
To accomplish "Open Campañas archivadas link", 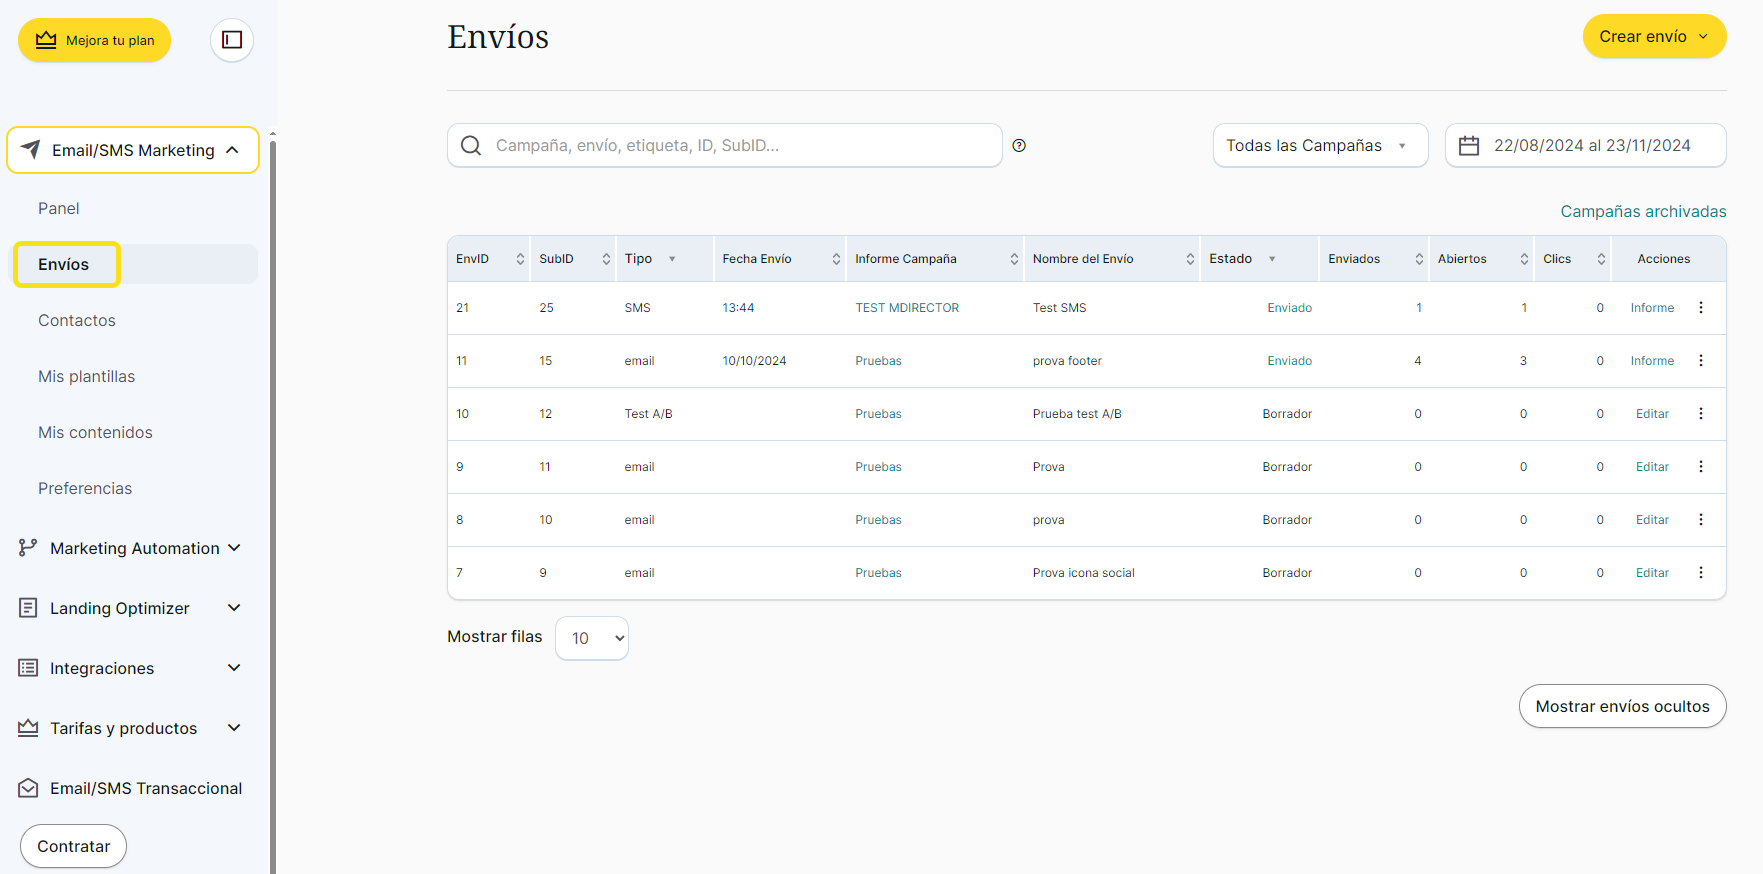I will [1642, 212].
